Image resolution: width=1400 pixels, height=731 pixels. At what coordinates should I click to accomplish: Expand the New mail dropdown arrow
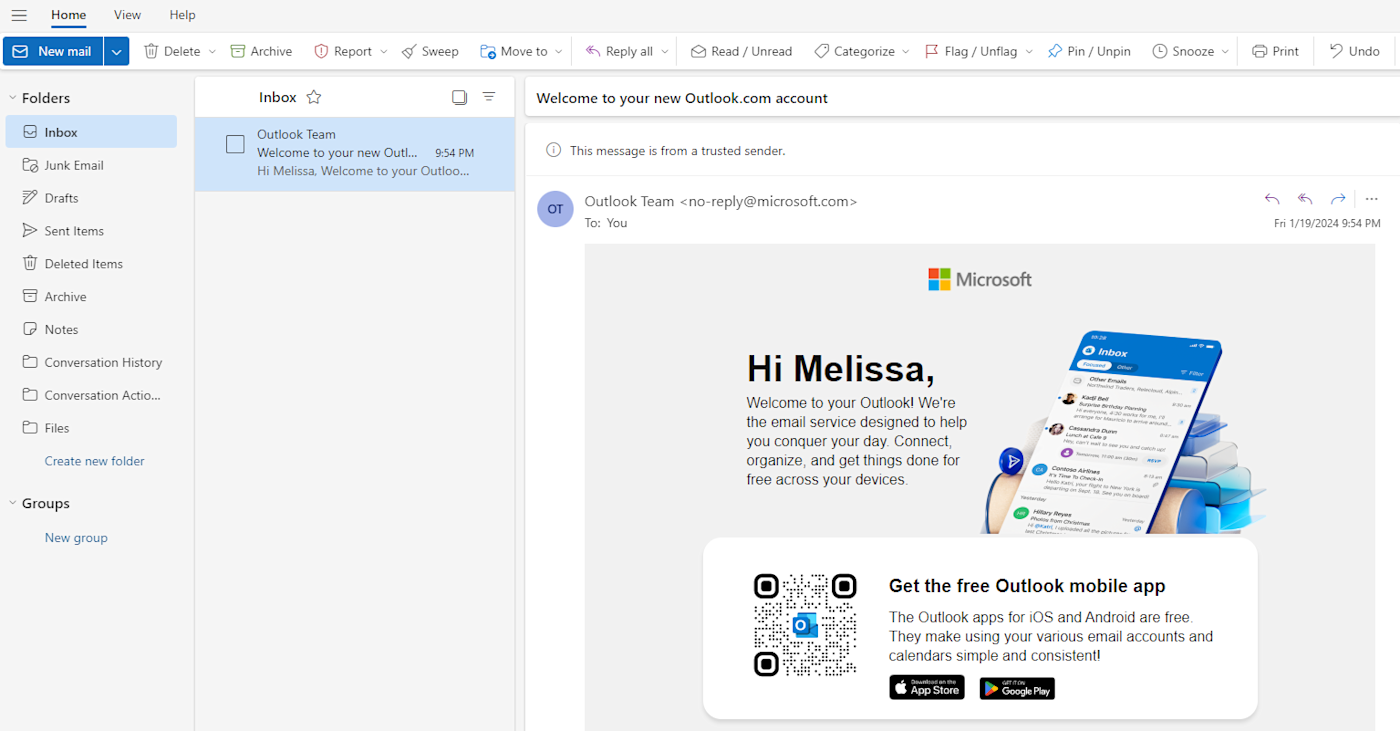(117, 51)
